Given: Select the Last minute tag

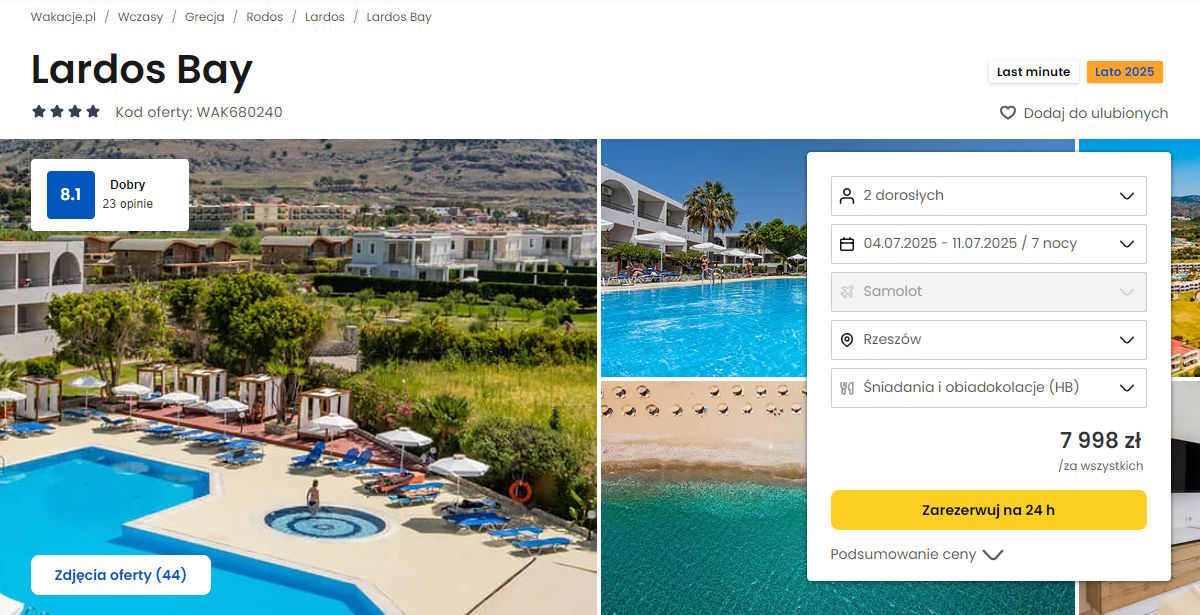Looking at the screenshot, I should tap(1033, 72).
